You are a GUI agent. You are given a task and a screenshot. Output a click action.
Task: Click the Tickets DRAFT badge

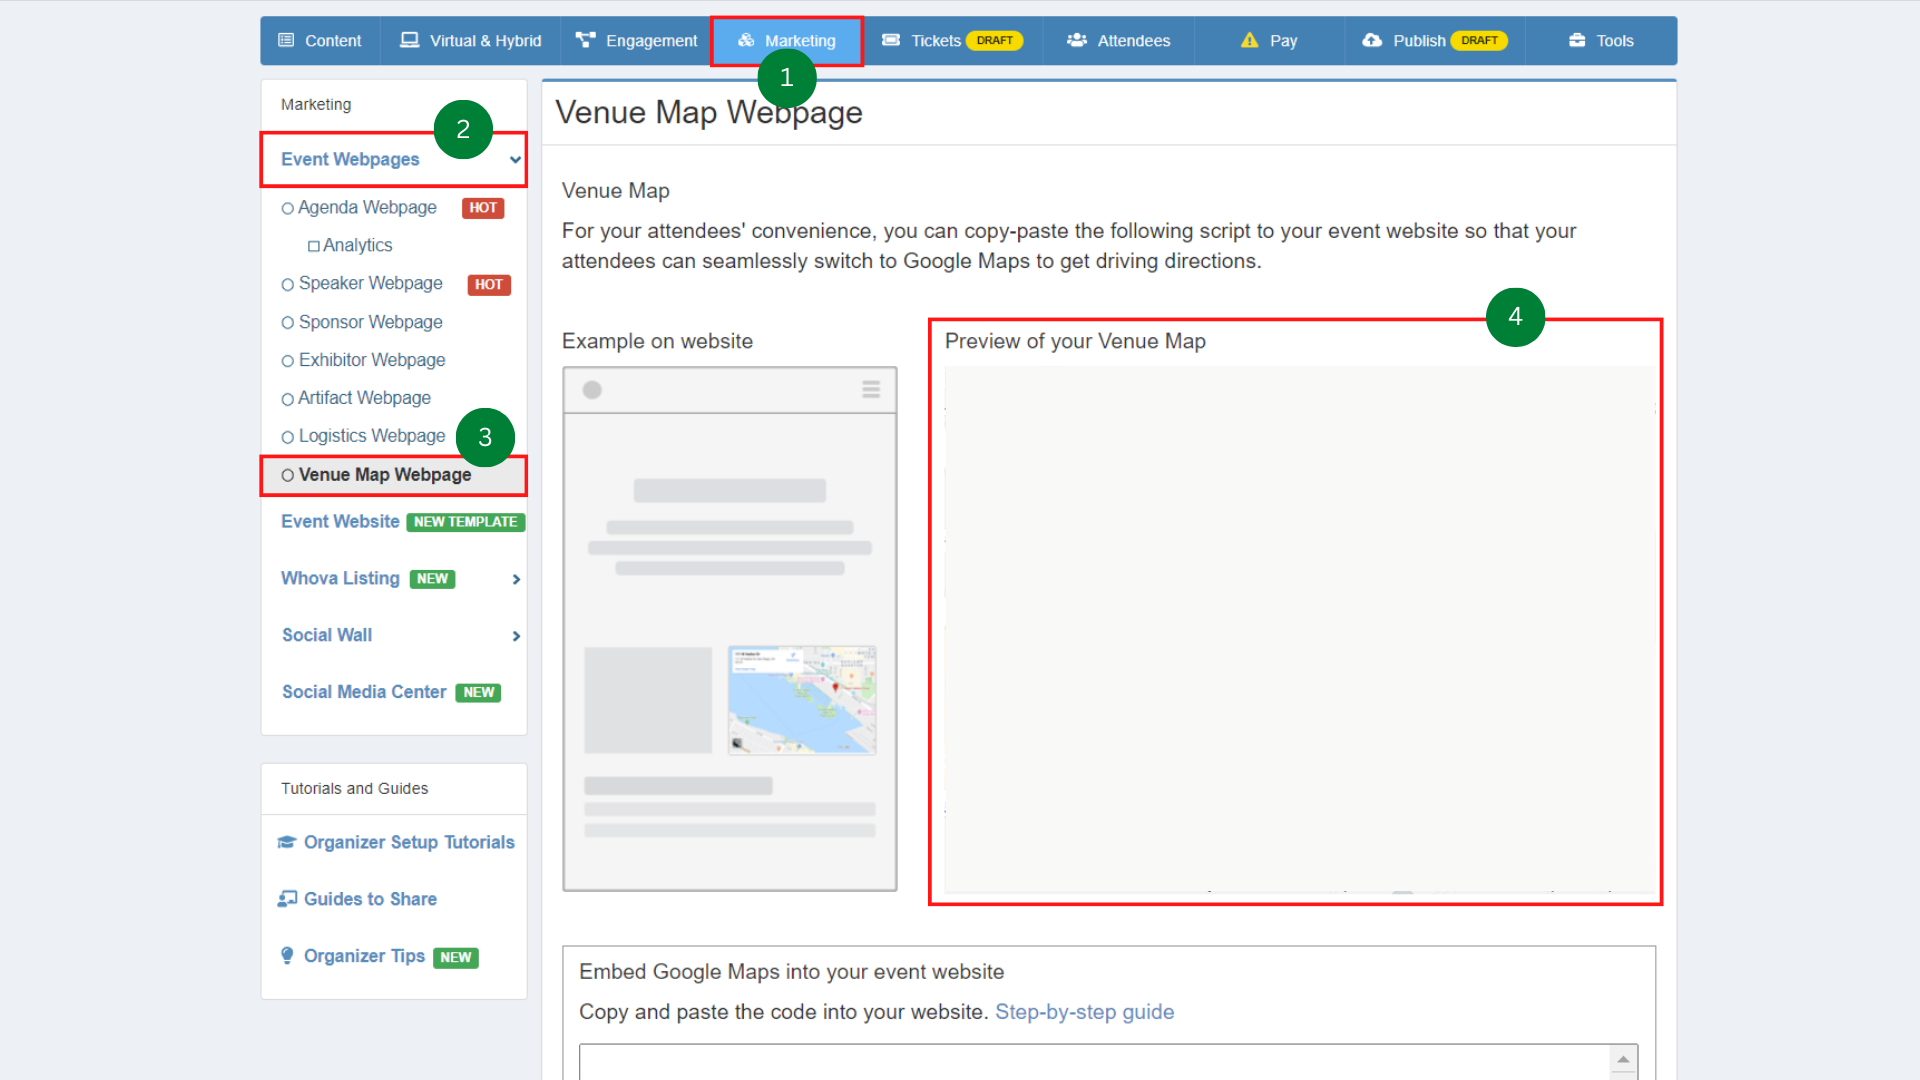click(994, 41)
